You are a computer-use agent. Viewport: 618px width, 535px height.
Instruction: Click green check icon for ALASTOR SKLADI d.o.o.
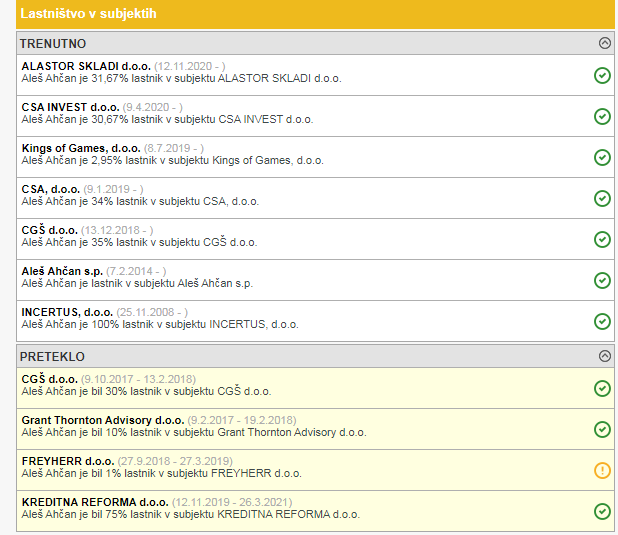[x=602, y=75]
